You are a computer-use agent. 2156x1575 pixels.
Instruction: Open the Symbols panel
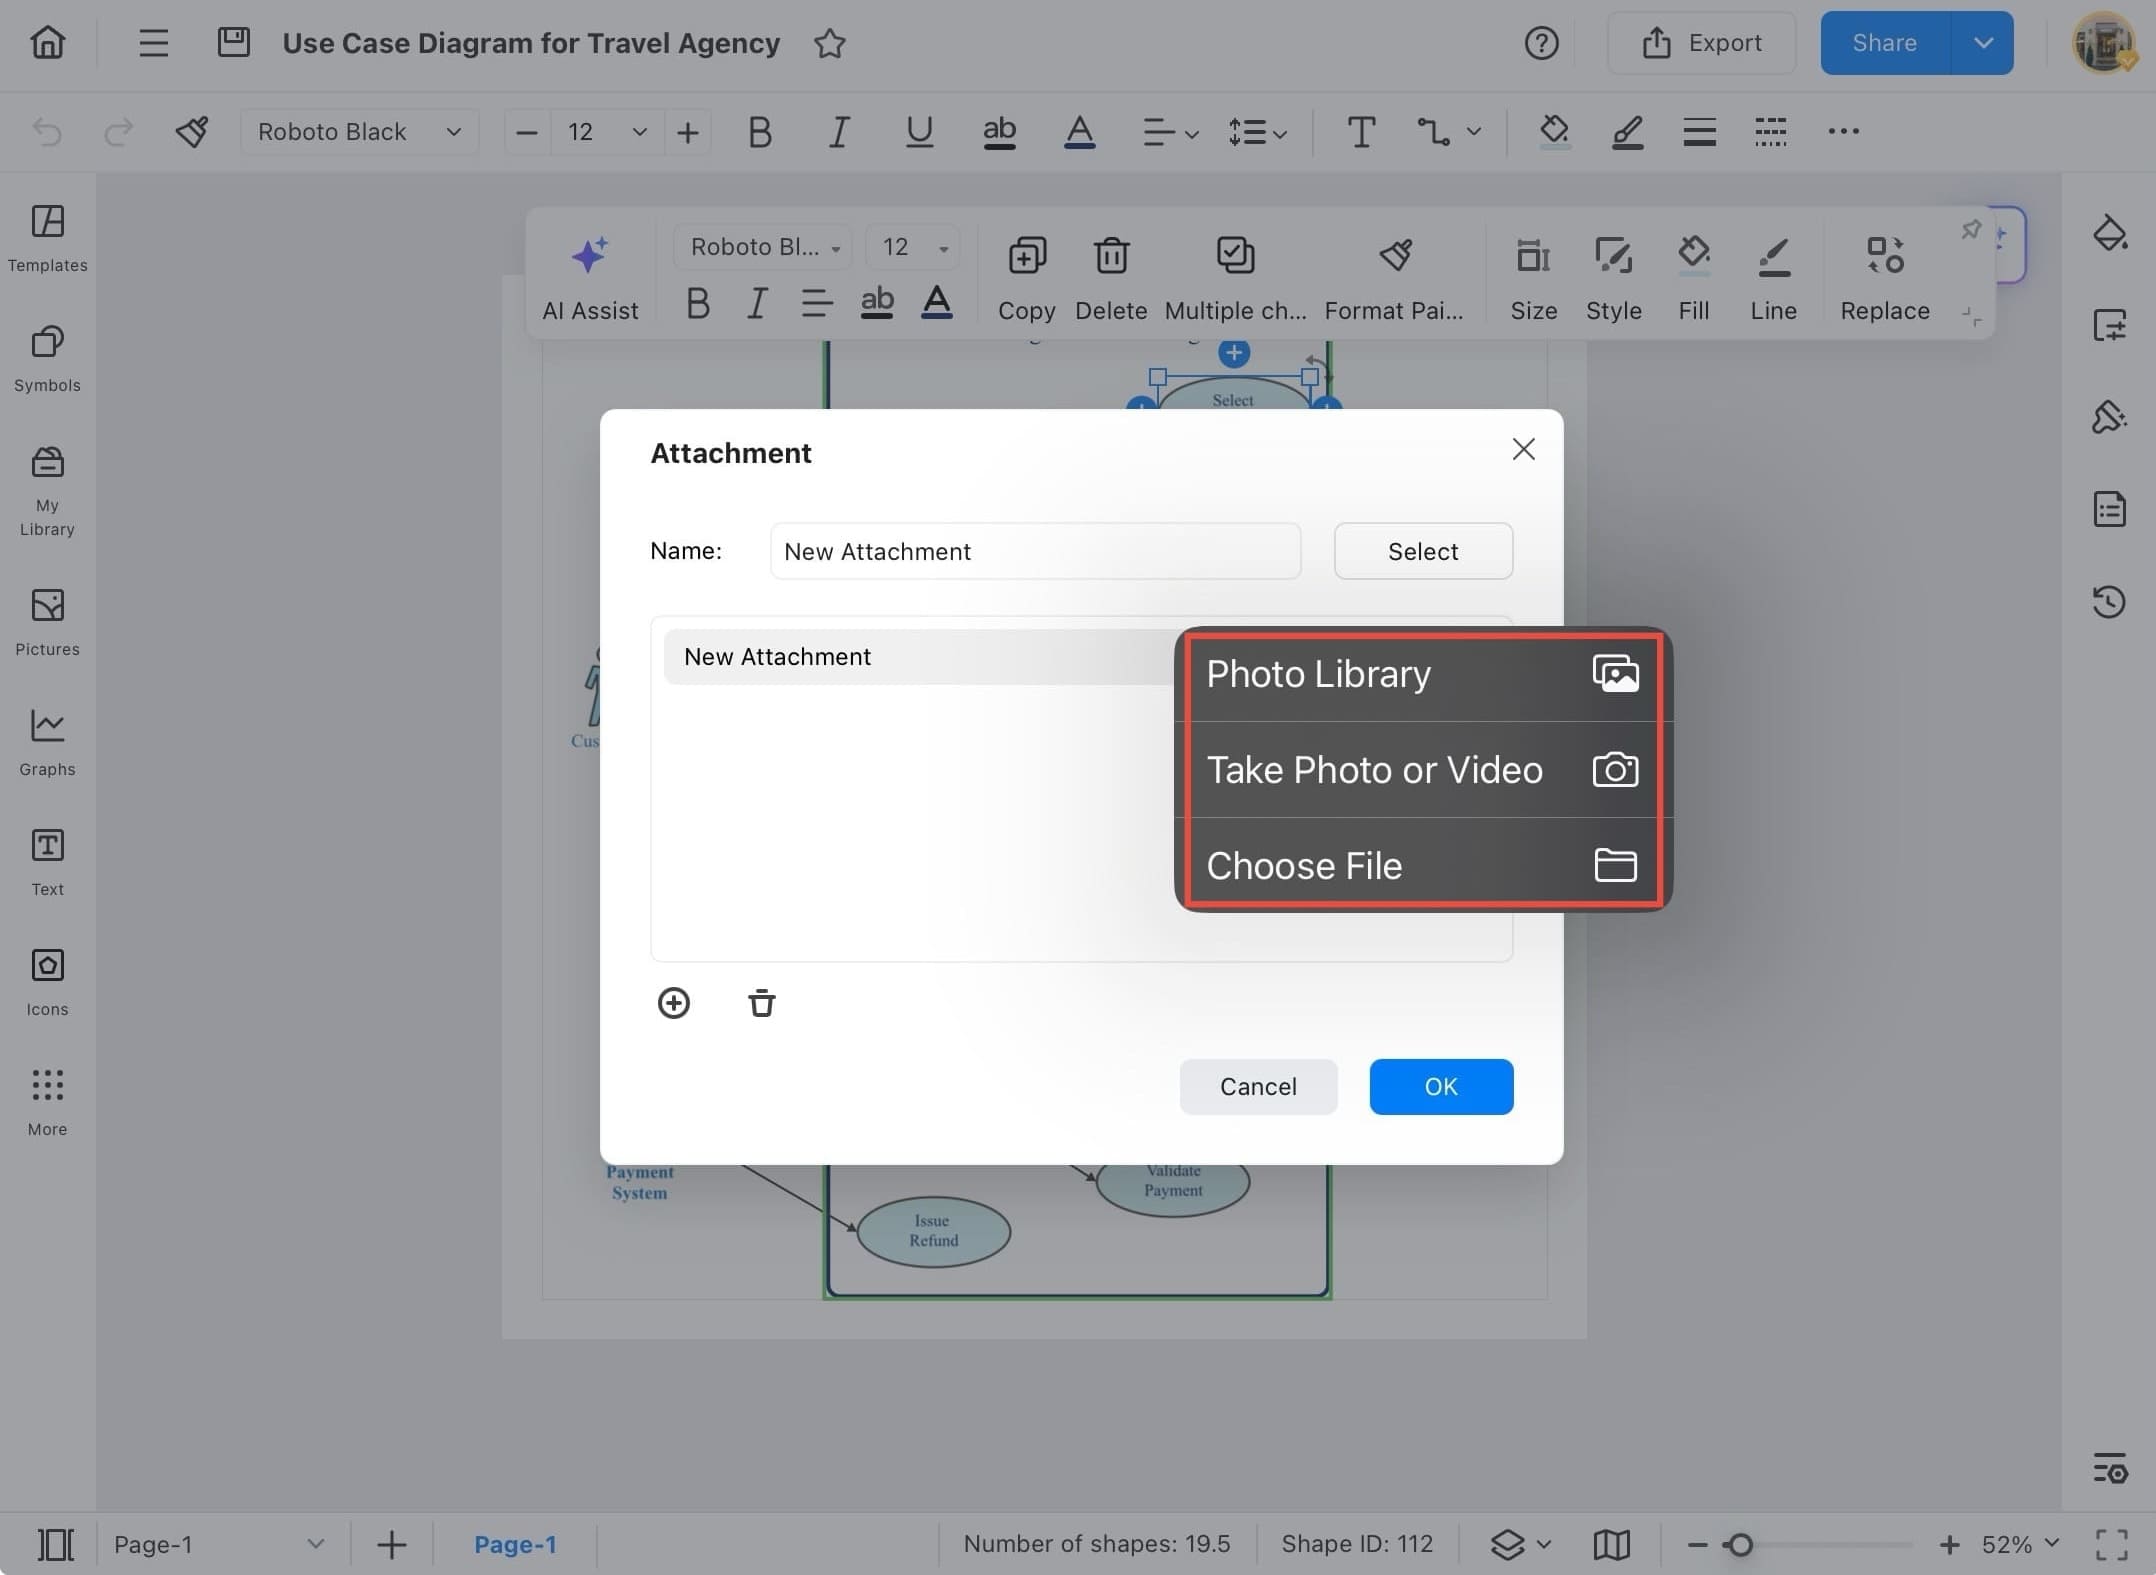point(46,358)
